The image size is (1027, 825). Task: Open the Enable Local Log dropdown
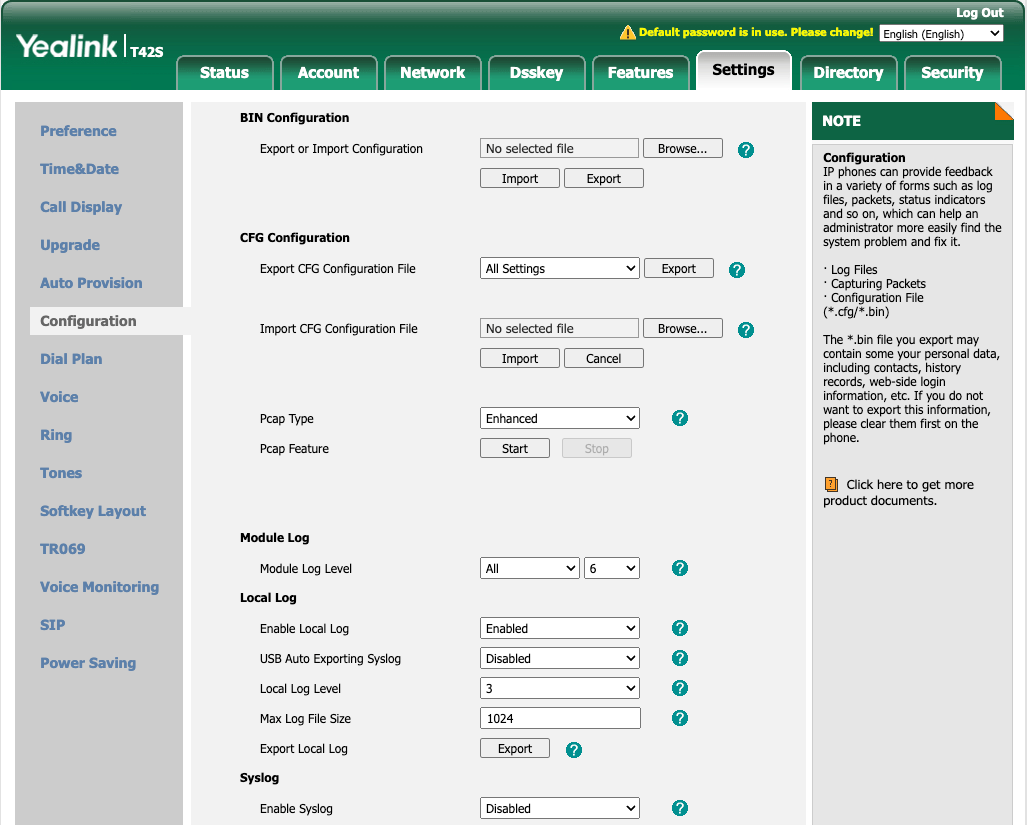tap(560, 629)
